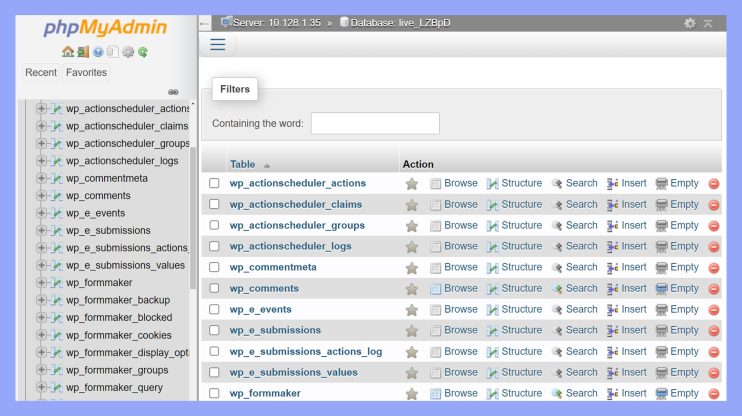Expand wp_formmaker tree node
Screen dimensions: 742x416
[x=41, y=283]
